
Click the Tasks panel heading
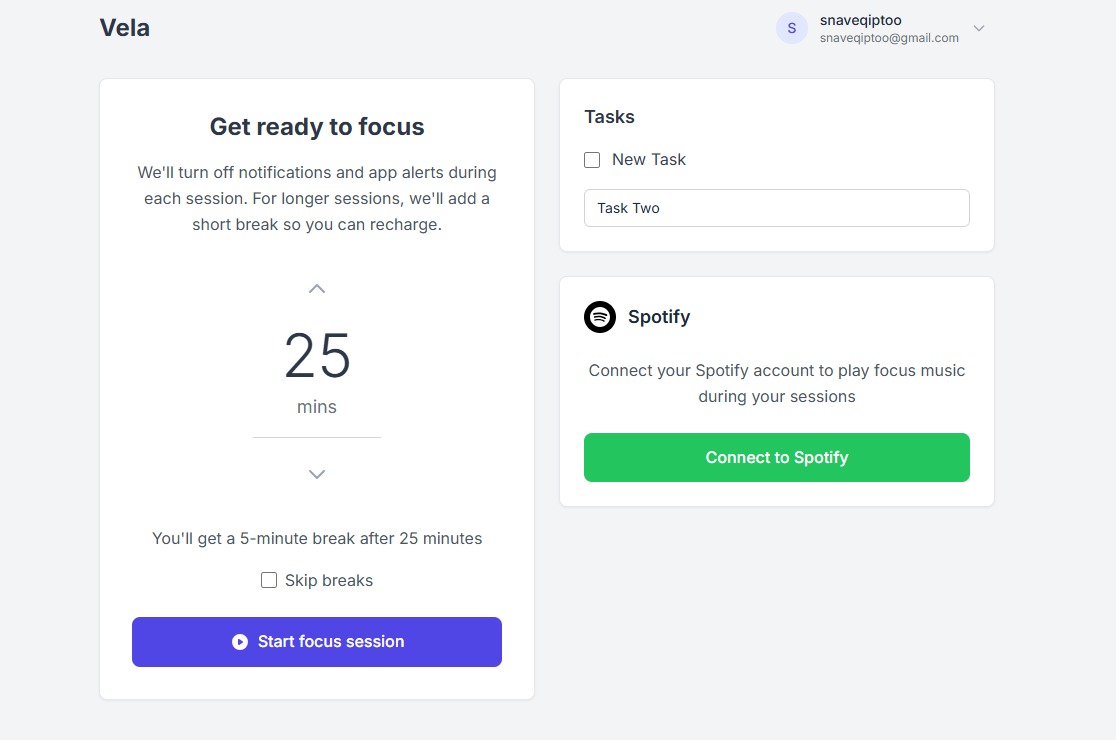(609, 117)
